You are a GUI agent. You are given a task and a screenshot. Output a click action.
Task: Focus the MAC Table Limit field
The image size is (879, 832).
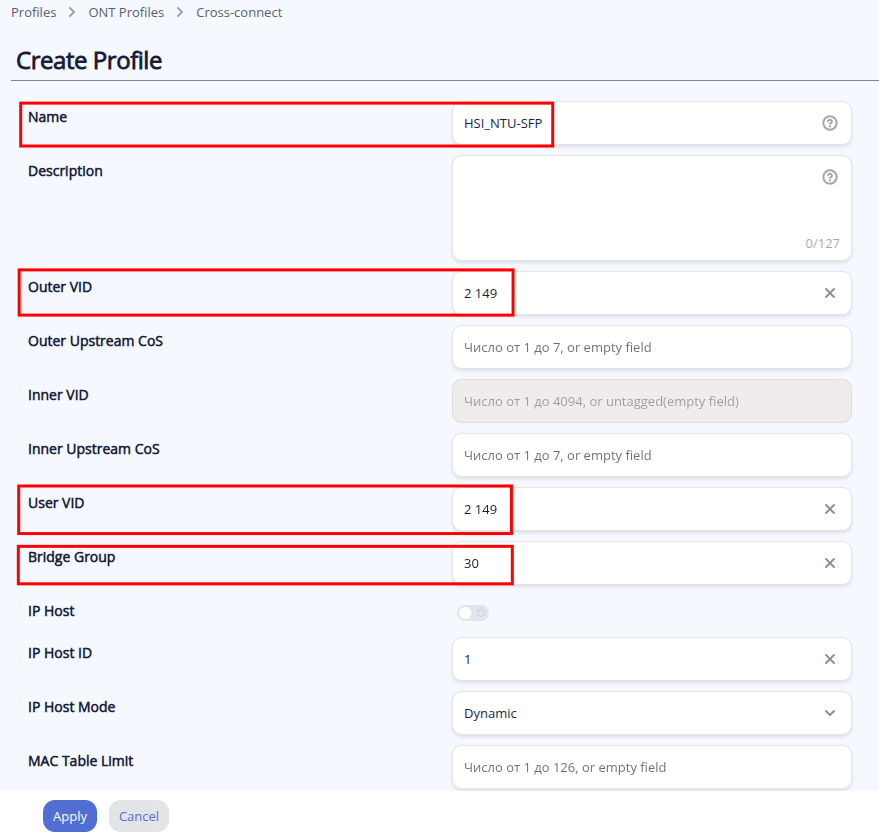[x=650, y=767]
